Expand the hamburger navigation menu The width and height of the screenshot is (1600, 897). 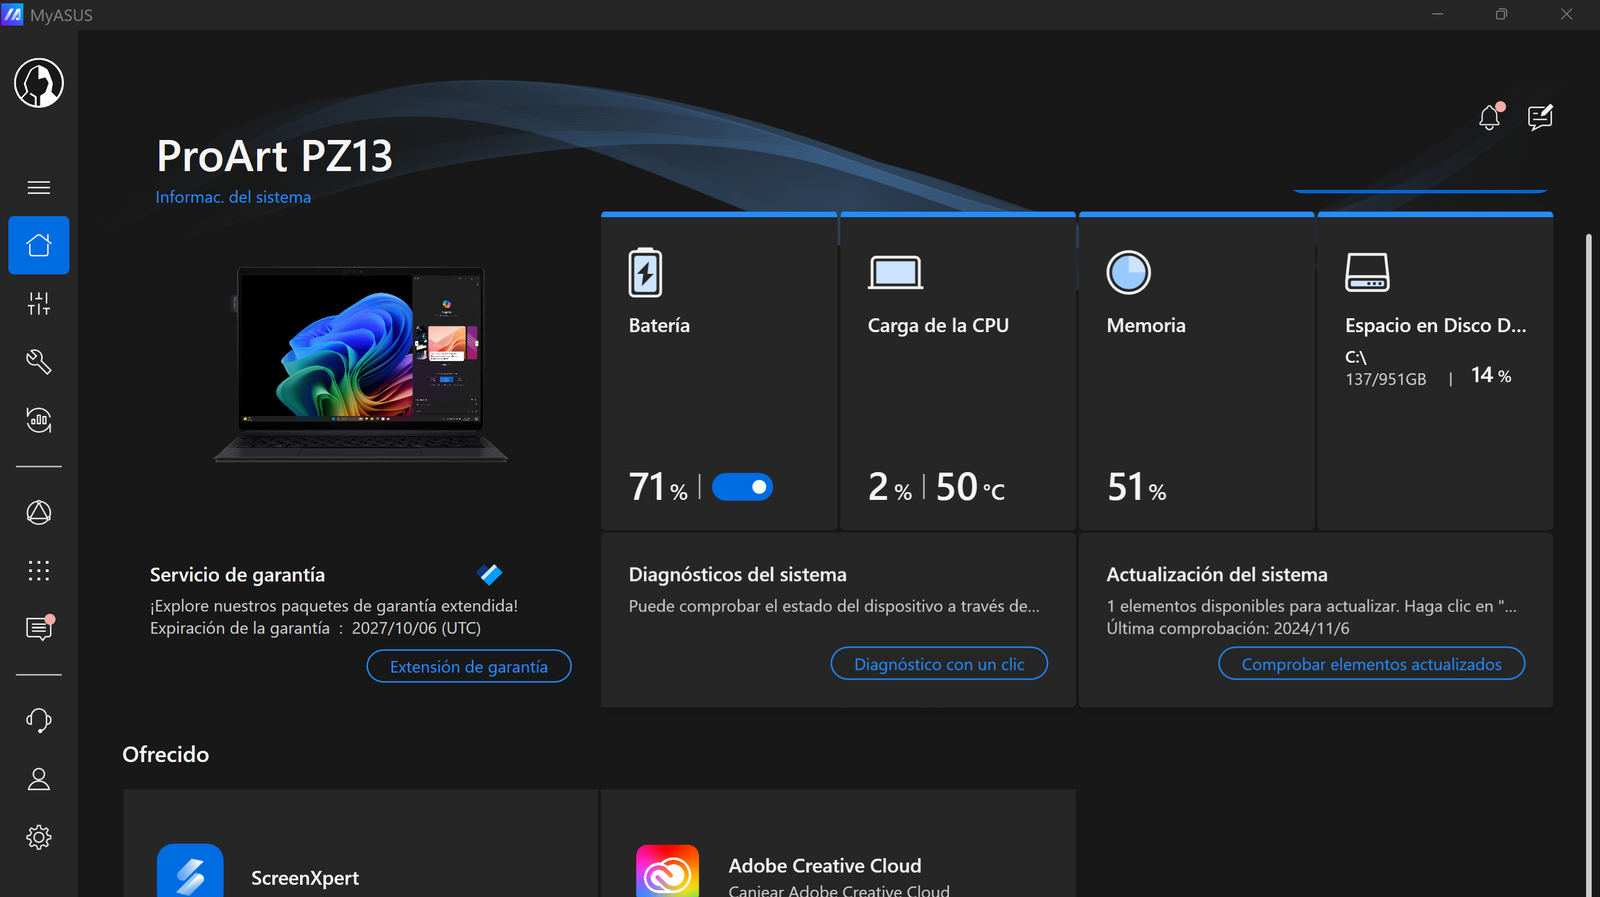[39, 188]
